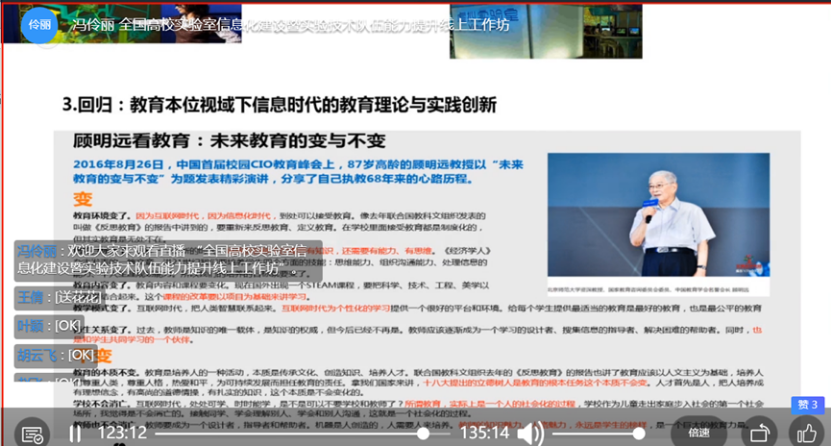Viewport: 831px width, 446px height.
Task: Pause the video playback
Action: (75, 433)
